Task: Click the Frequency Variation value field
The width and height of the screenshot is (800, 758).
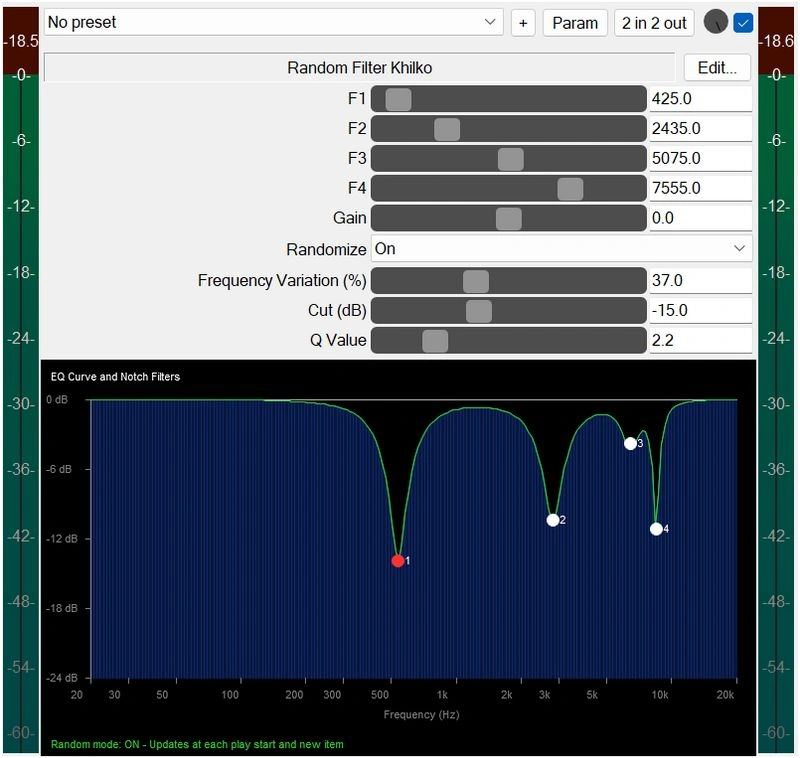Action: point(701,281)
